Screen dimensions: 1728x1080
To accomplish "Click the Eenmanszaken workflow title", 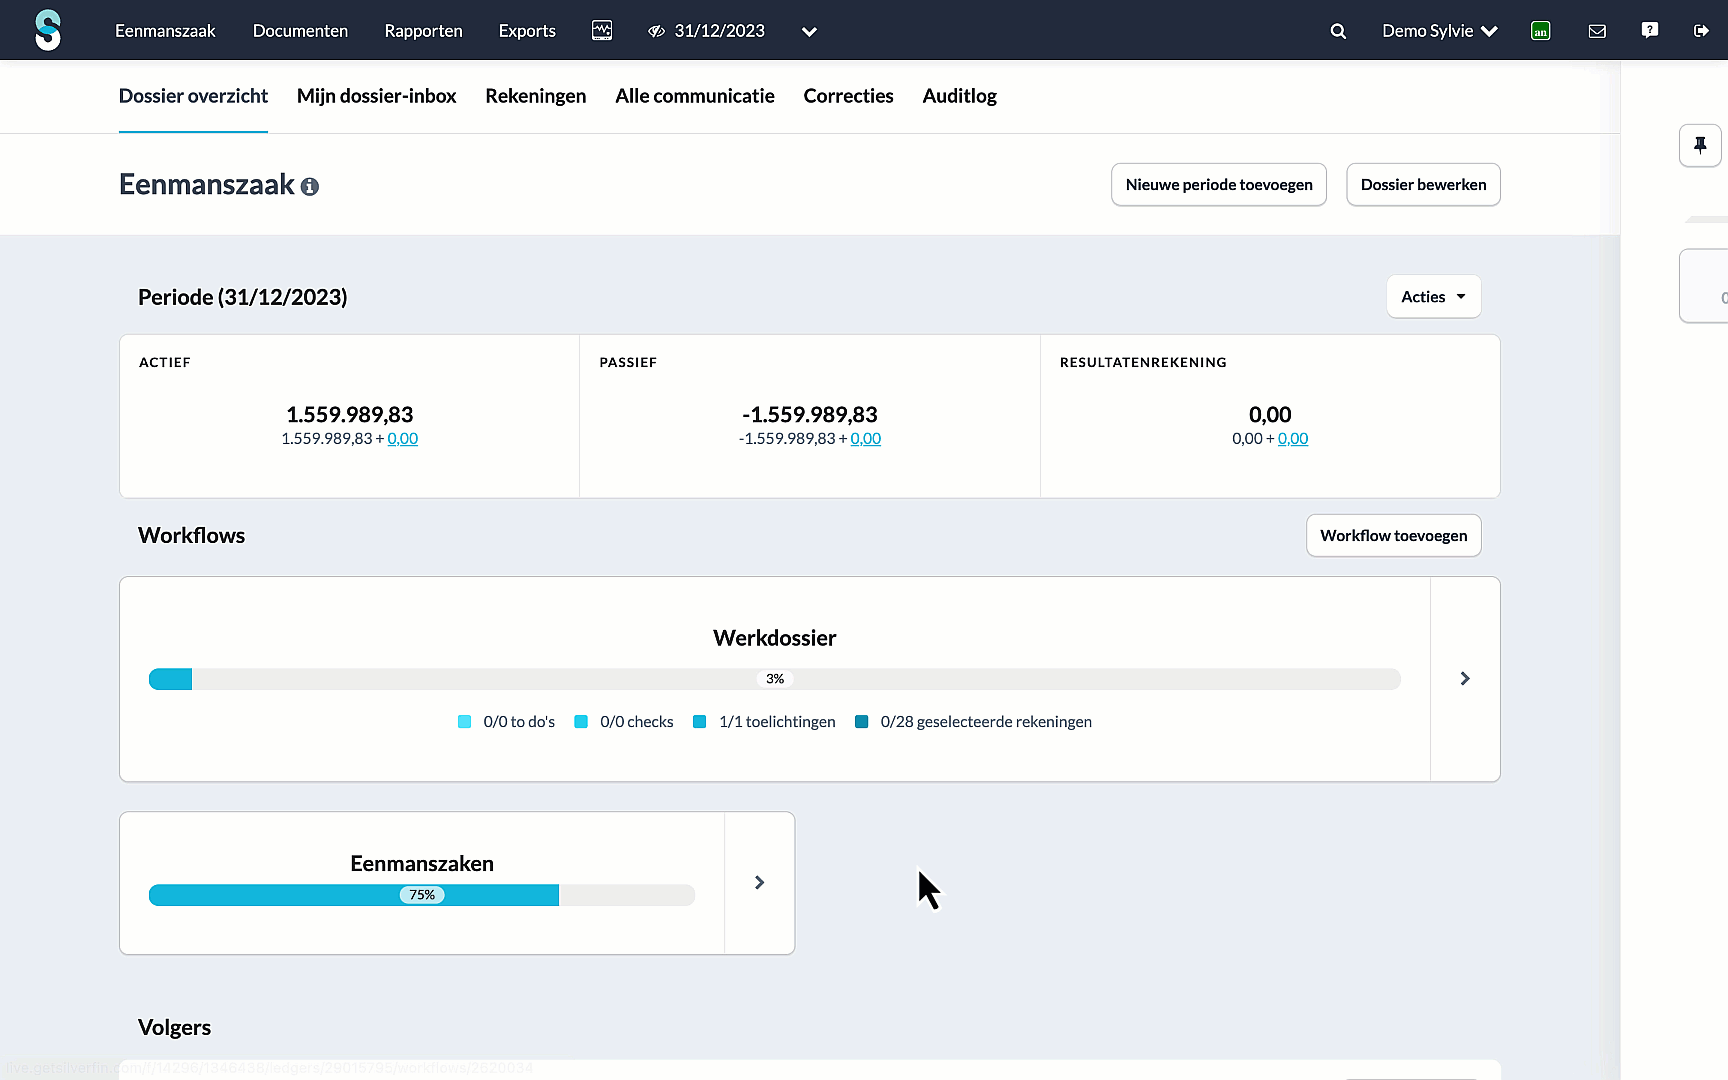I will [422, 864].
